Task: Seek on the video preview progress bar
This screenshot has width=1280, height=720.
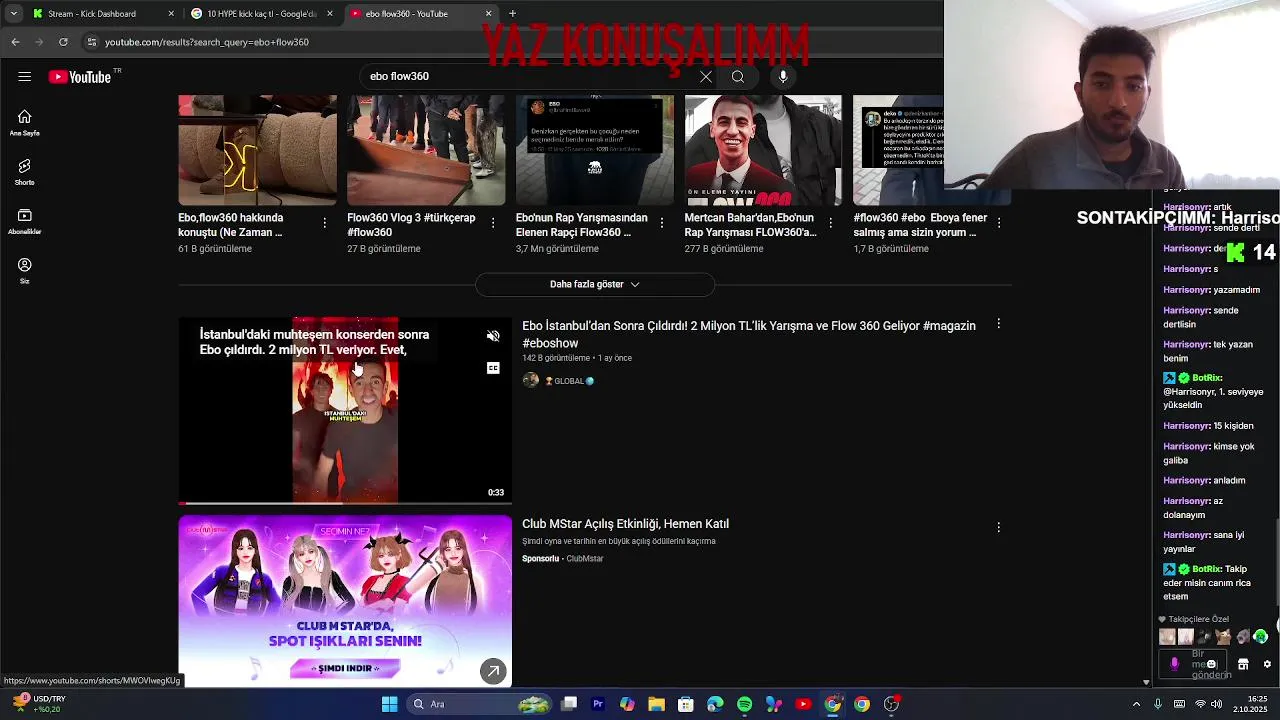Action: [345, 502]
